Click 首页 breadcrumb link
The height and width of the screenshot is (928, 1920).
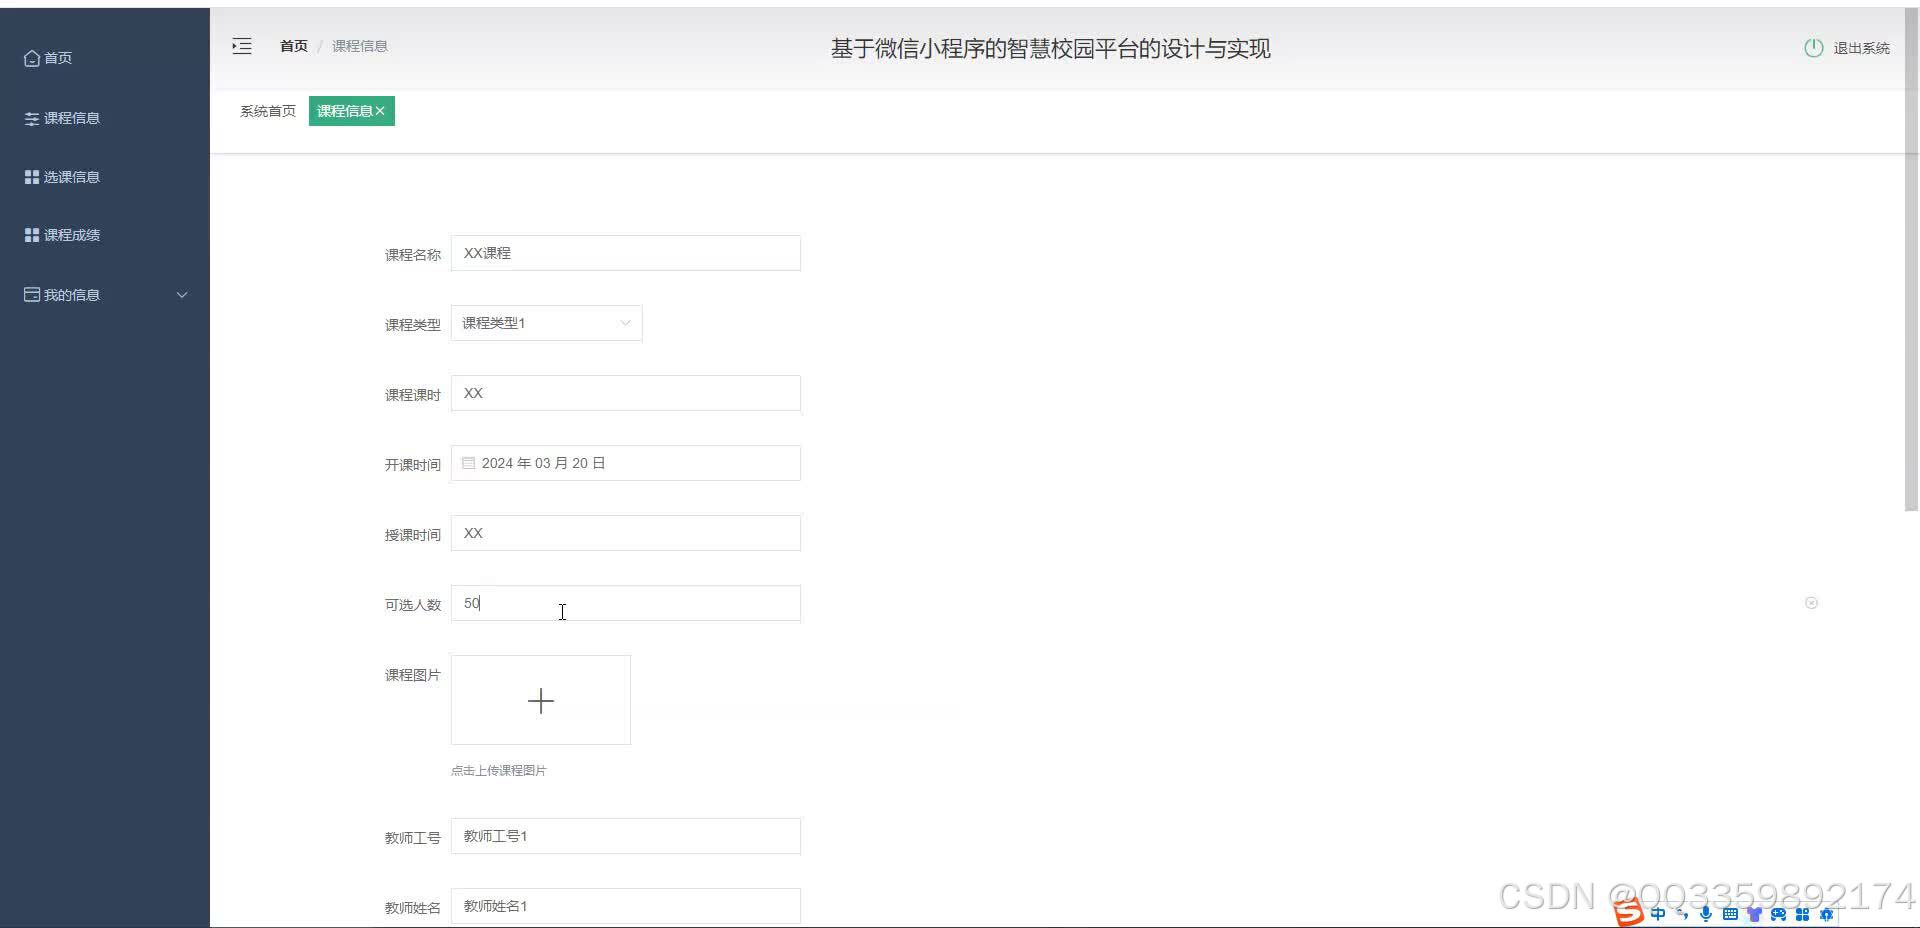click(x=294, y=46)
